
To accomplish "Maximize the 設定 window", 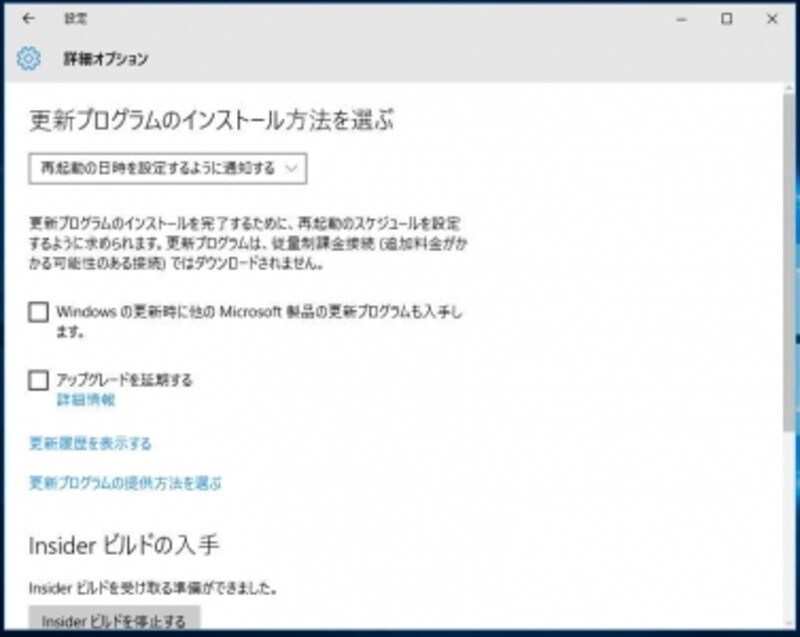I will click(x=727, y=19).
